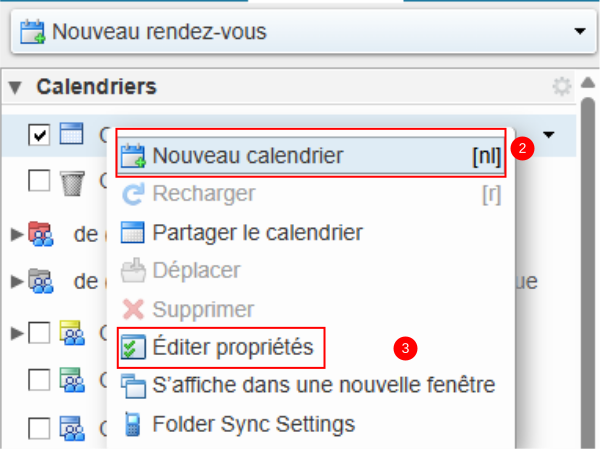Click the calendar list vertical scrollbar
The image size is (600, 449).
click(x=587, y=250)
